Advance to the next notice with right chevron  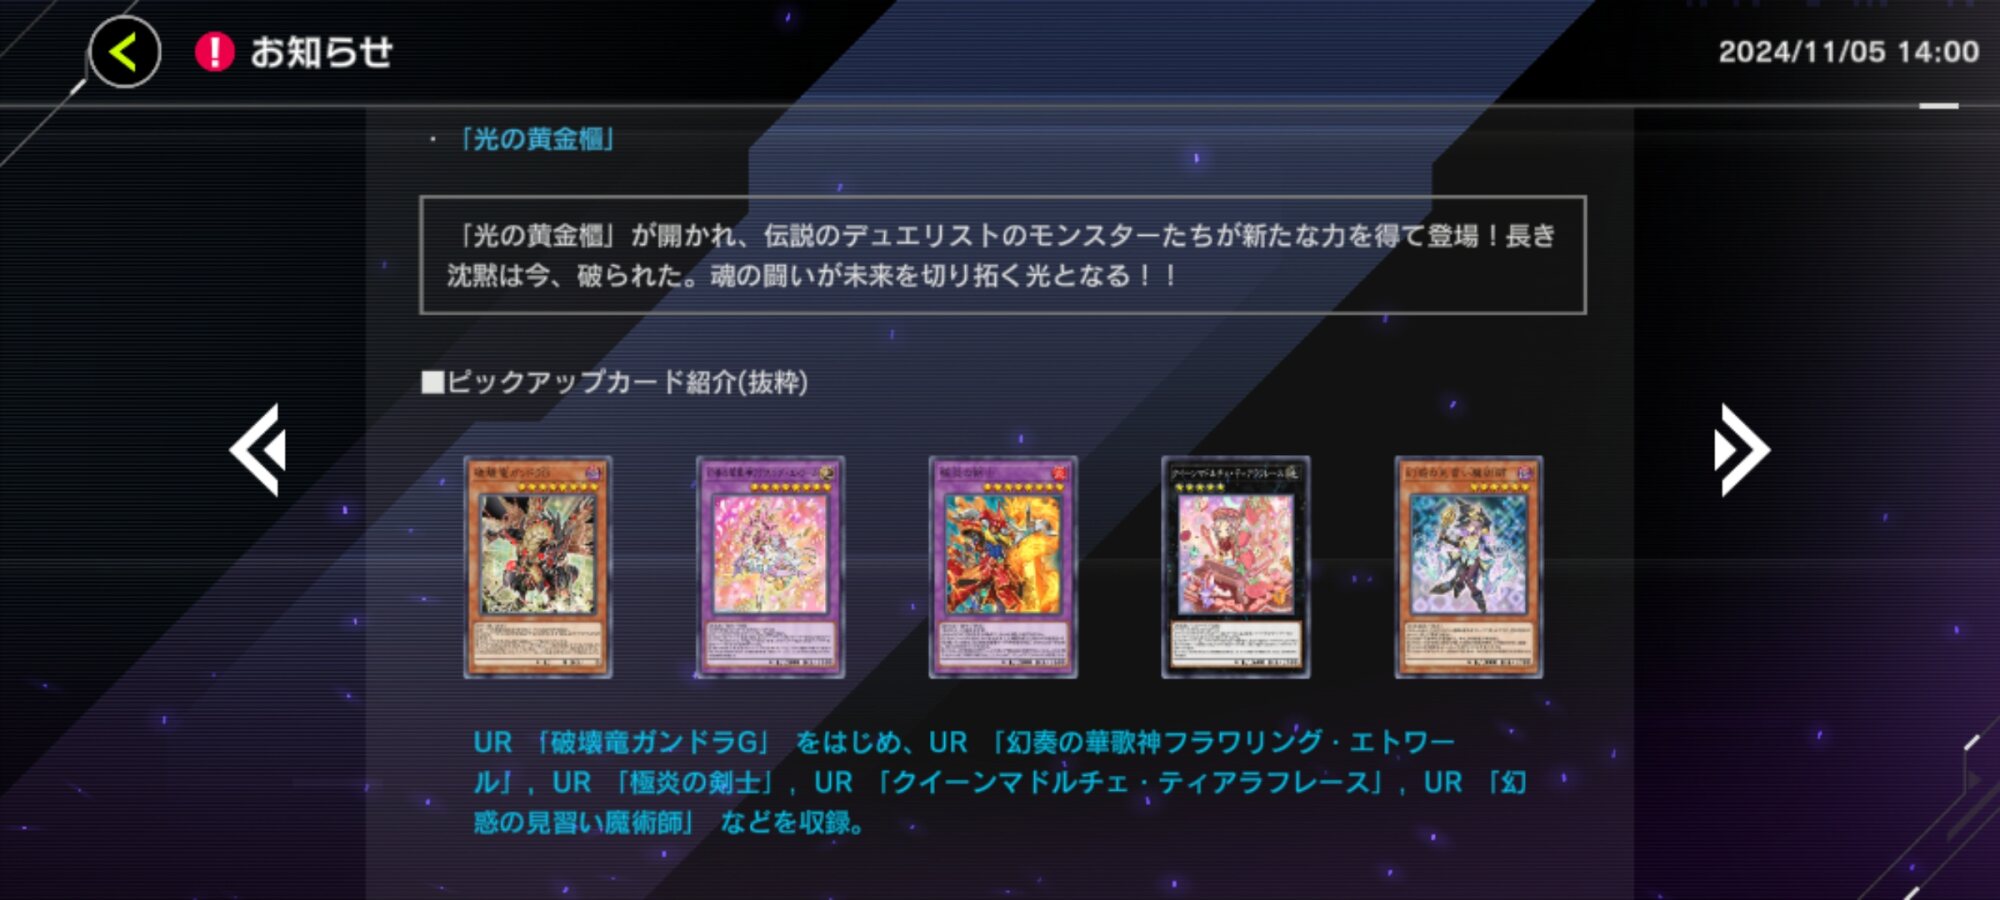pos(1741,450)
